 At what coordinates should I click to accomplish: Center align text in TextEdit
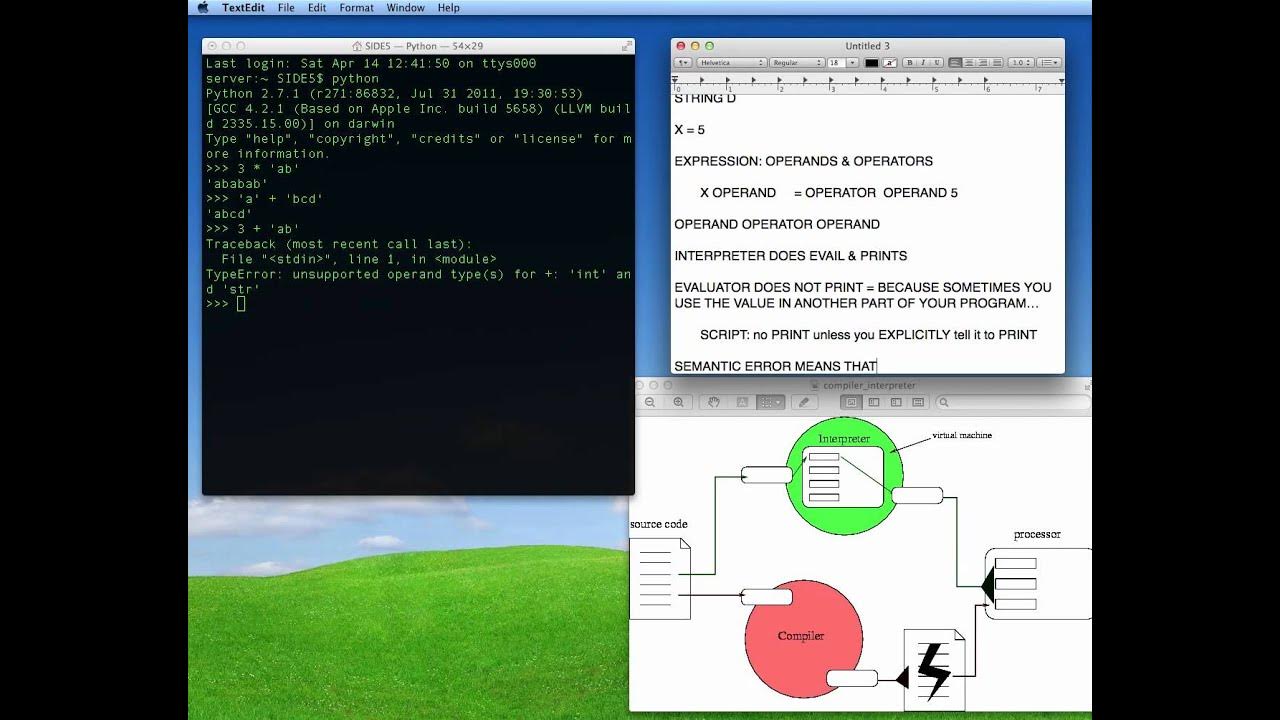tap(970, 63)
